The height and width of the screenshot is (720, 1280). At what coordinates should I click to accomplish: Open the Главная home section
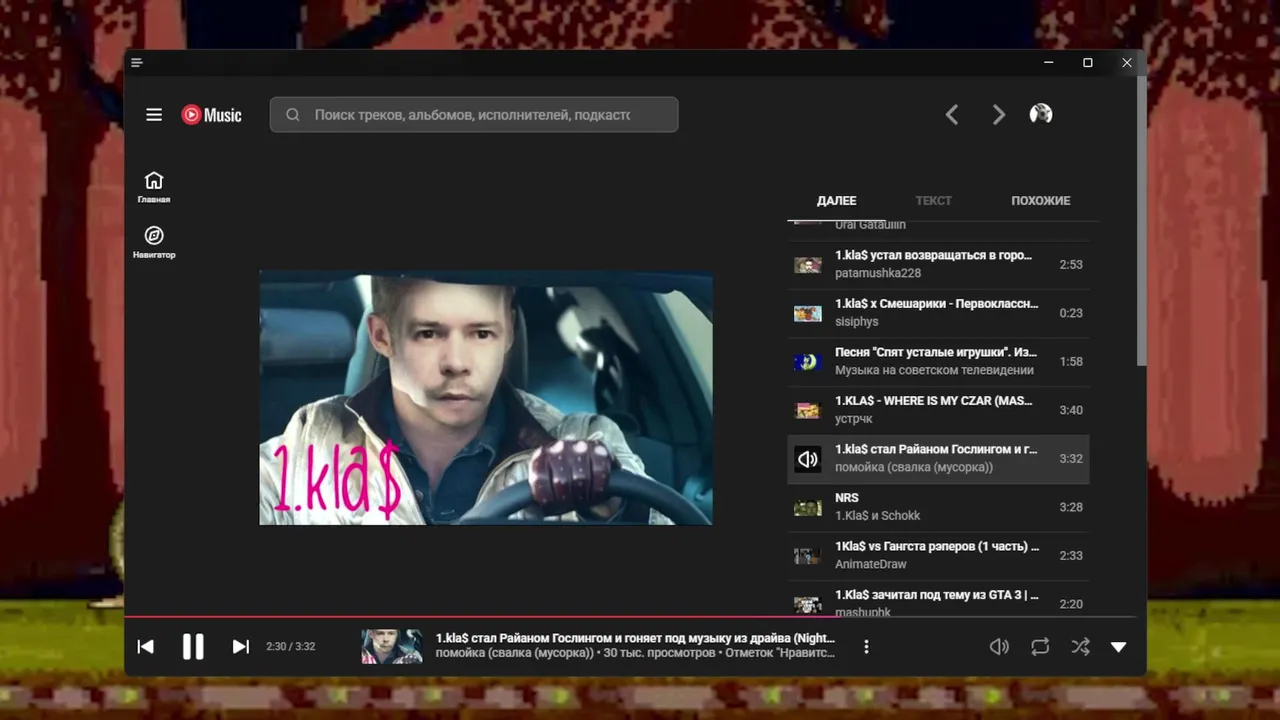point(154,187)
